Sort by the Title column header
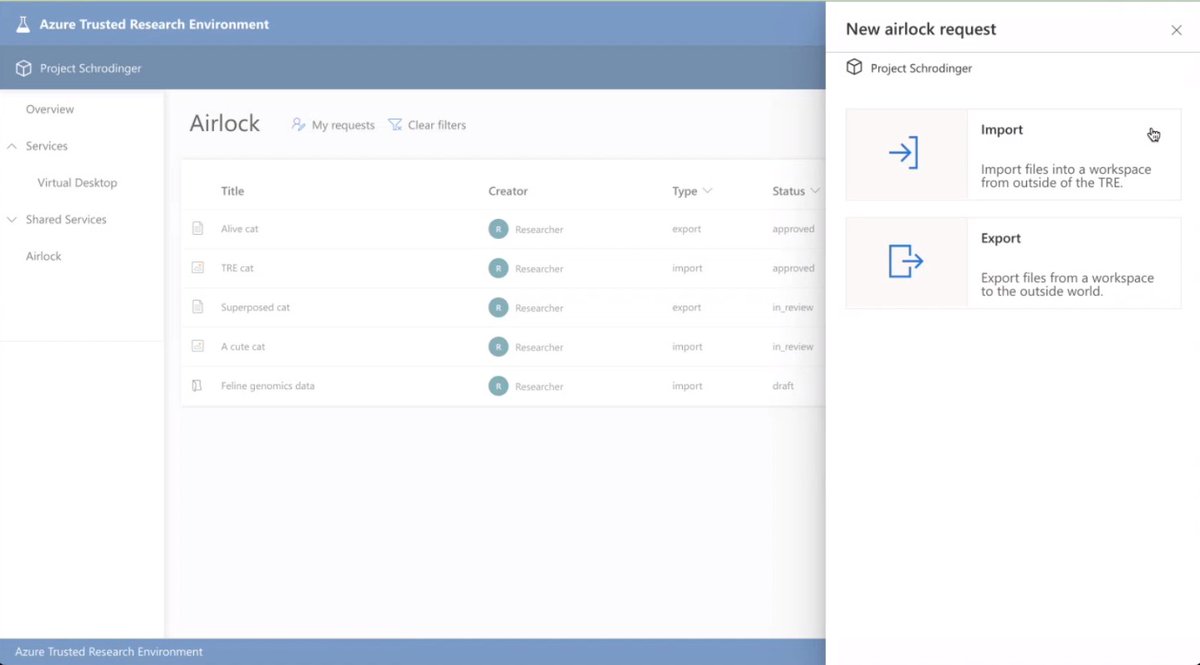The height and width of the screenshot is (665, 1200). coord(232,191)
